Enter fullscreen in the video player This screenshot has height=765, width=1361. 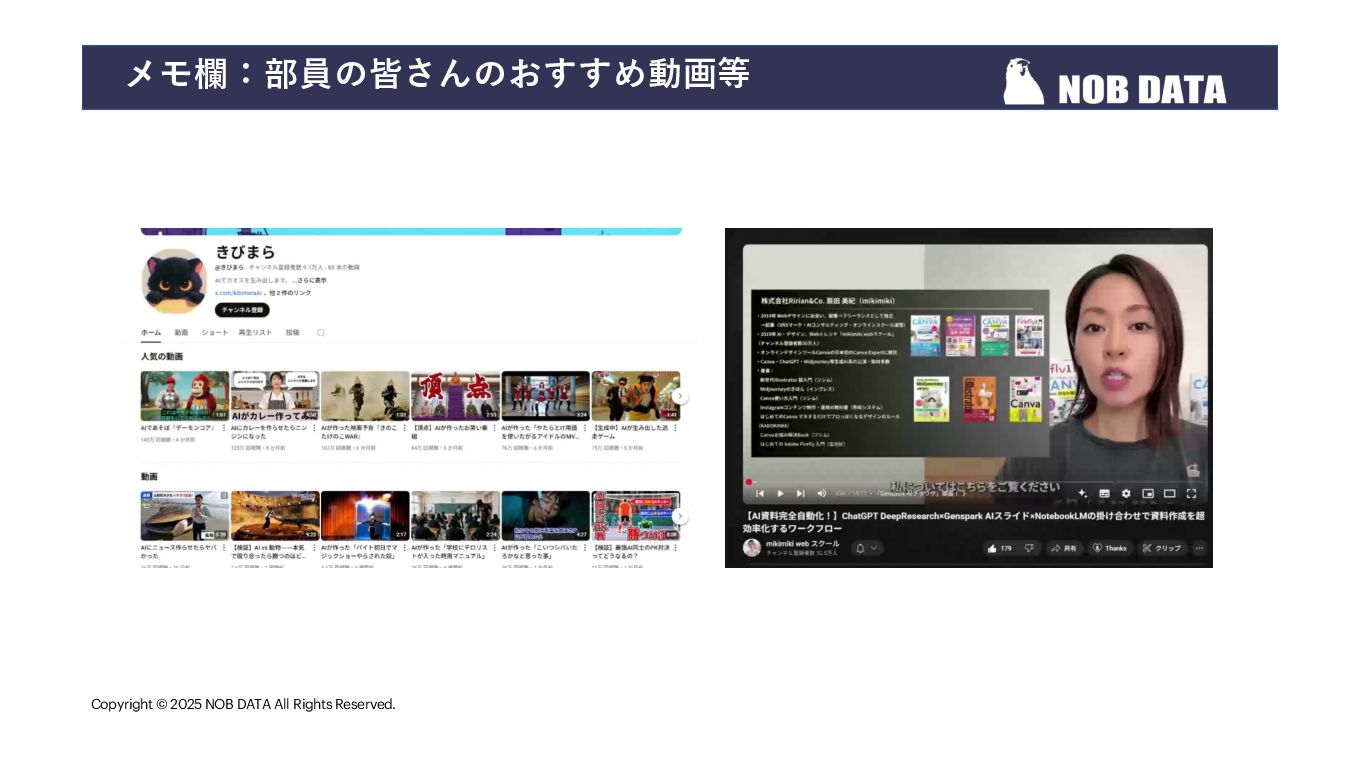point(1191,493)
